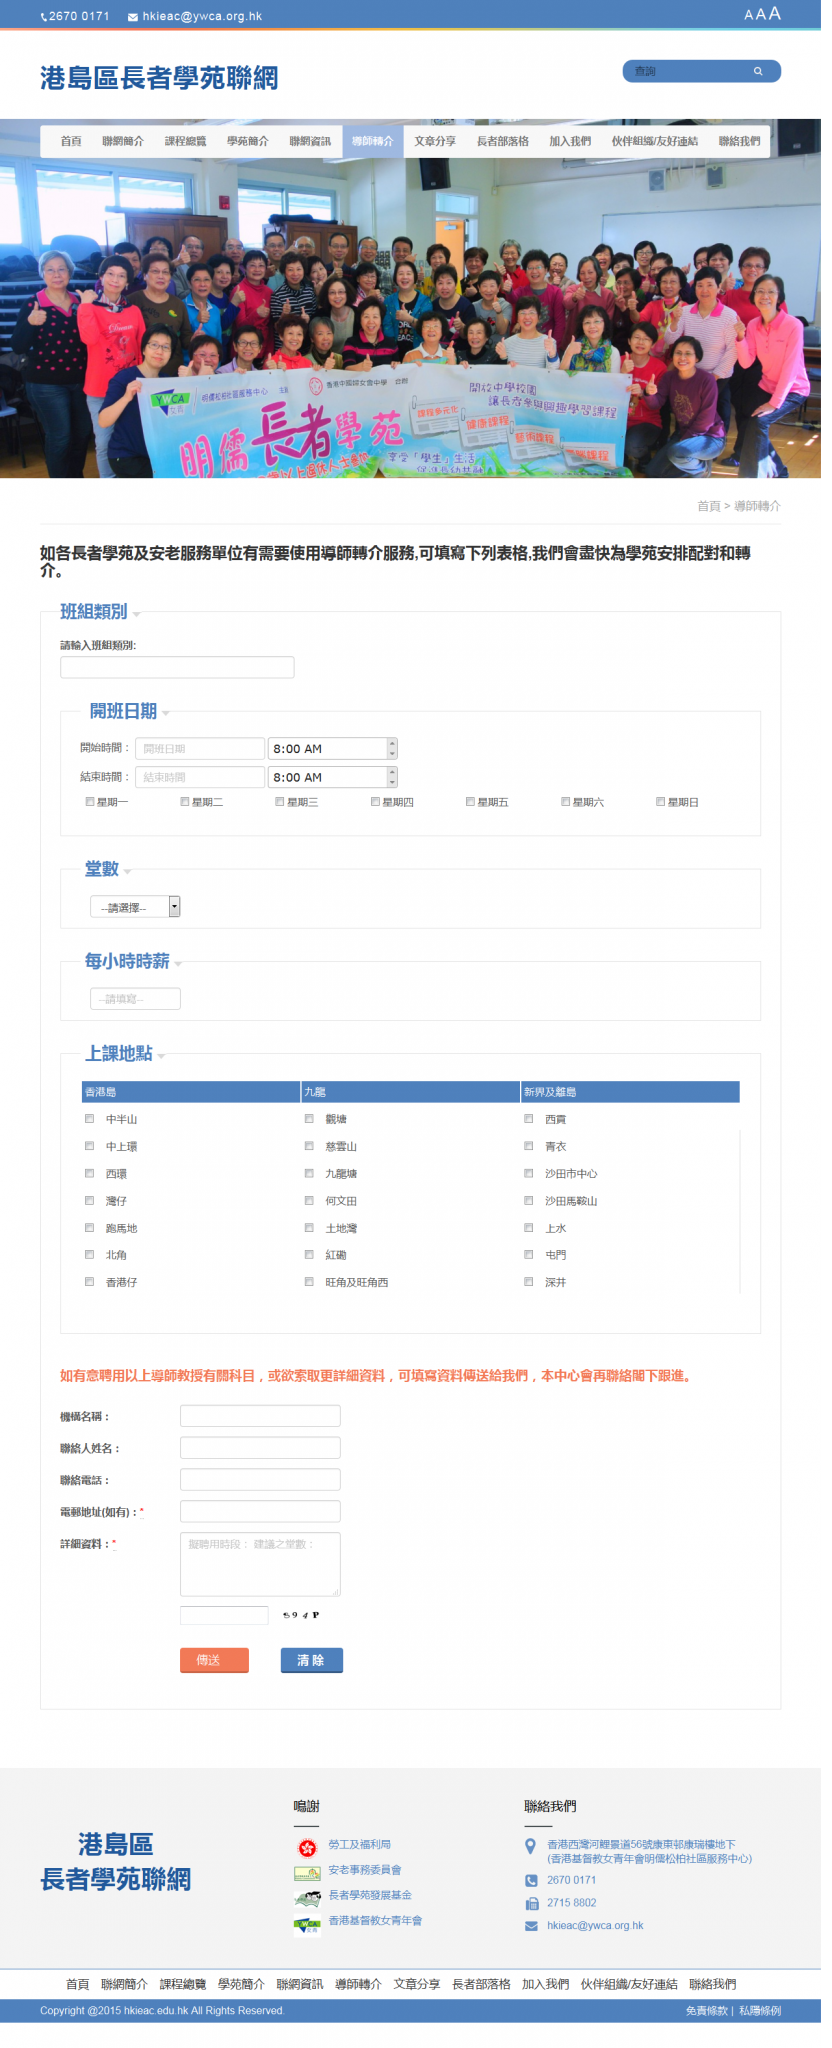Click the footer envelope email icon

pyautogui.click(x=531, y=1926)
